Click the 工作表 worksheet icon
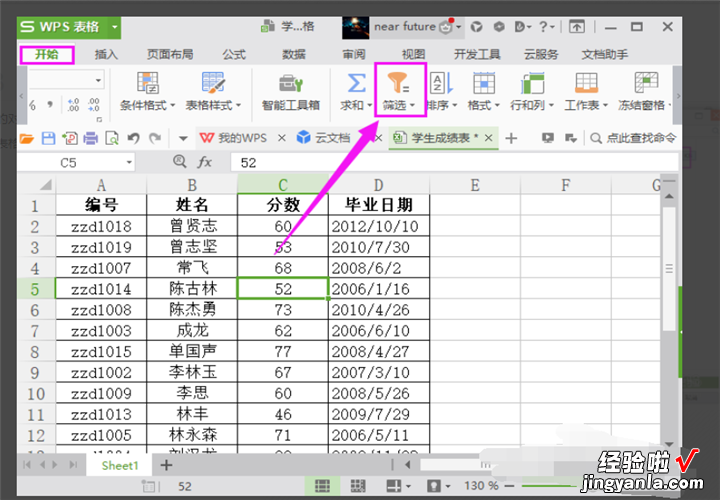Screen dimensions: 720x500 click(x=586, y=83)
